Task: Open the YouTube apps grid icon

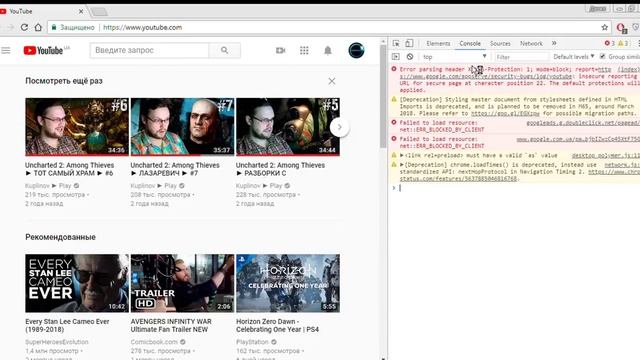Action: (304, 50)
